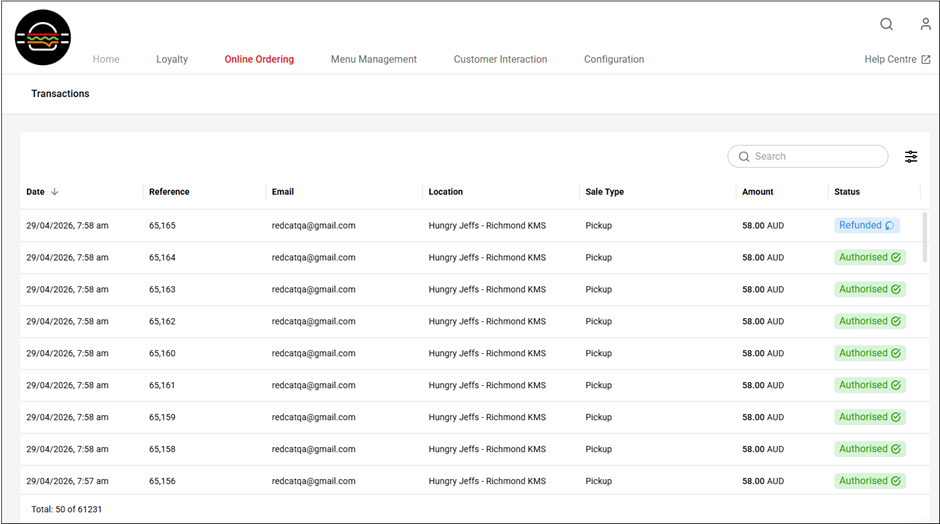Open the global search magnifier icon
Screen dimensions: 940x524
click(x=886, y=24)
